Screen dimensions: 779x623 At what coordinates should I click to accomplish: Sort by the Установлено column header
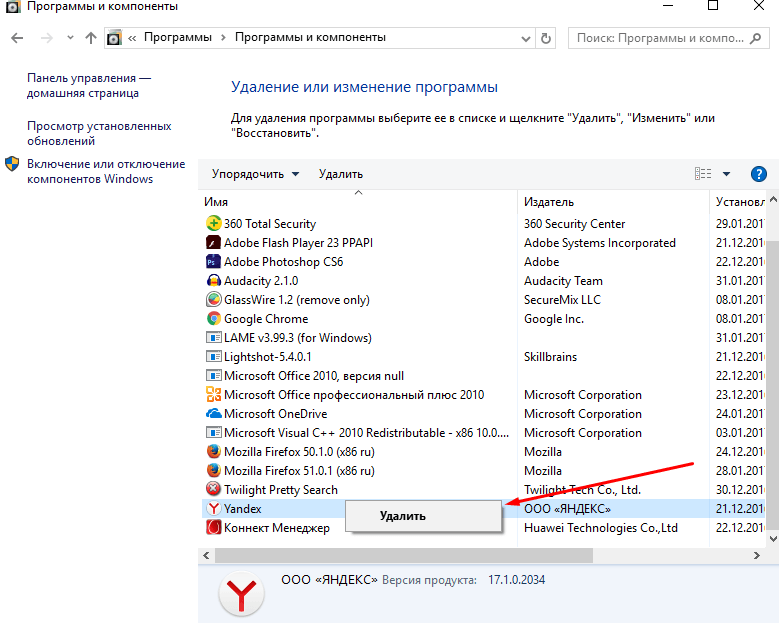point(740,202)
